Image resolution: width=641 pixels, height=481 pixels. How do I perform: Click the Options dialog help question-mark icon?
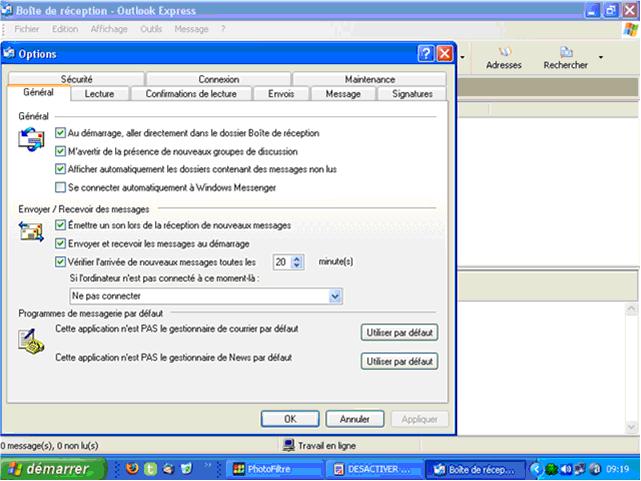[x=426, y=54]
